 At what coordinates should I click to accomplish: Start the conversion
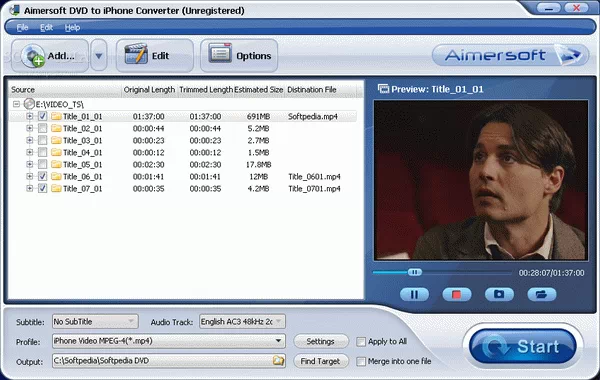[523, 347]
